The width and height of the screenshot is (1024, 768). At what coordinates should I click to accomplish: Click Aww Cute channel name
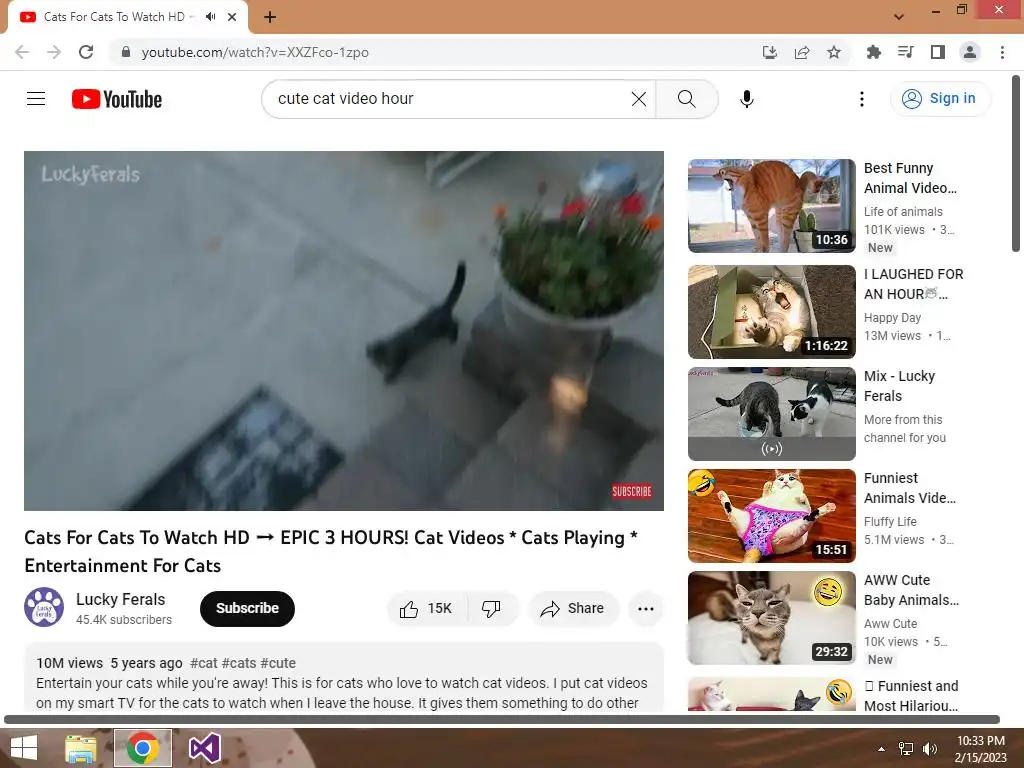890,624
